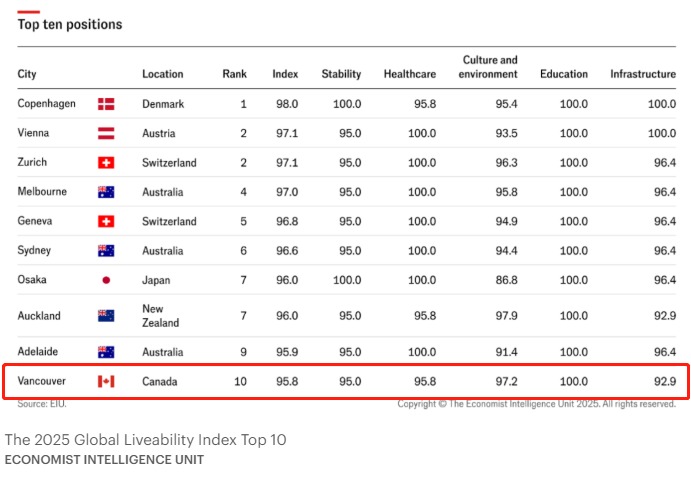Click the Canada flag icon beside Vancouver

(106, 381)
